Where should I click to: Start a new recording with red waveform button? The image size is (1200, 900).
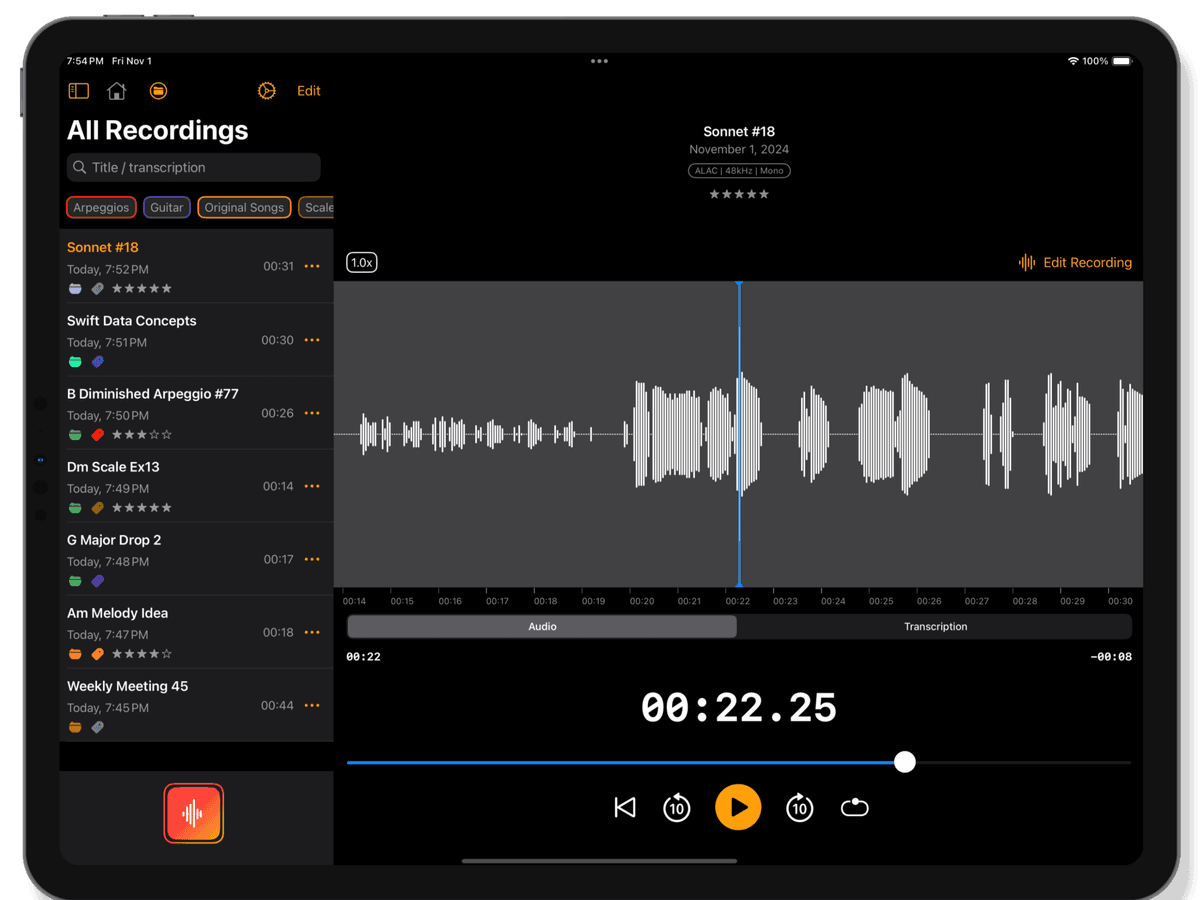tap(193, 814)
